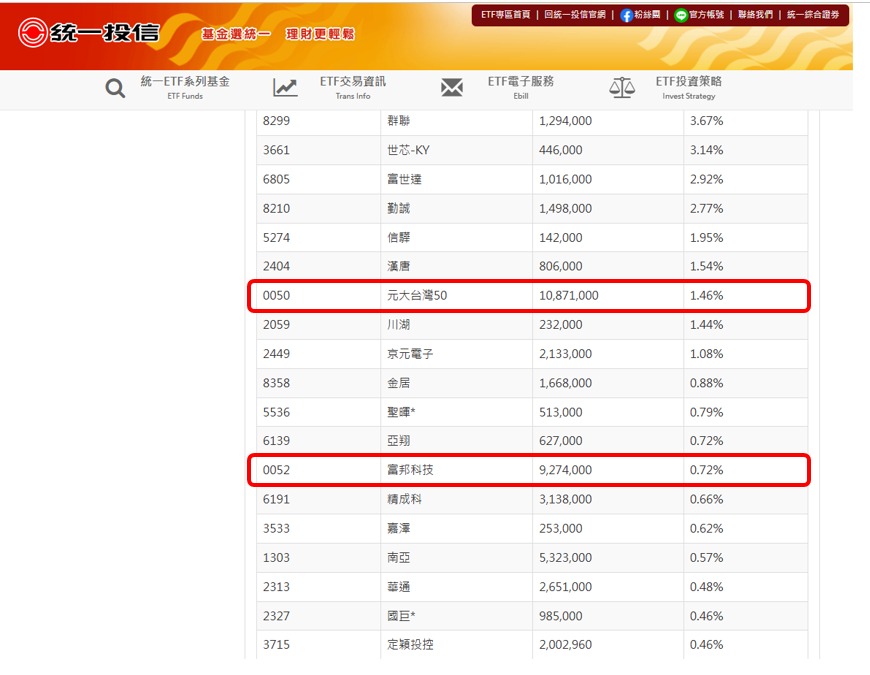Select stock code 5536
870x675 pixels.
tap(276, 413)
